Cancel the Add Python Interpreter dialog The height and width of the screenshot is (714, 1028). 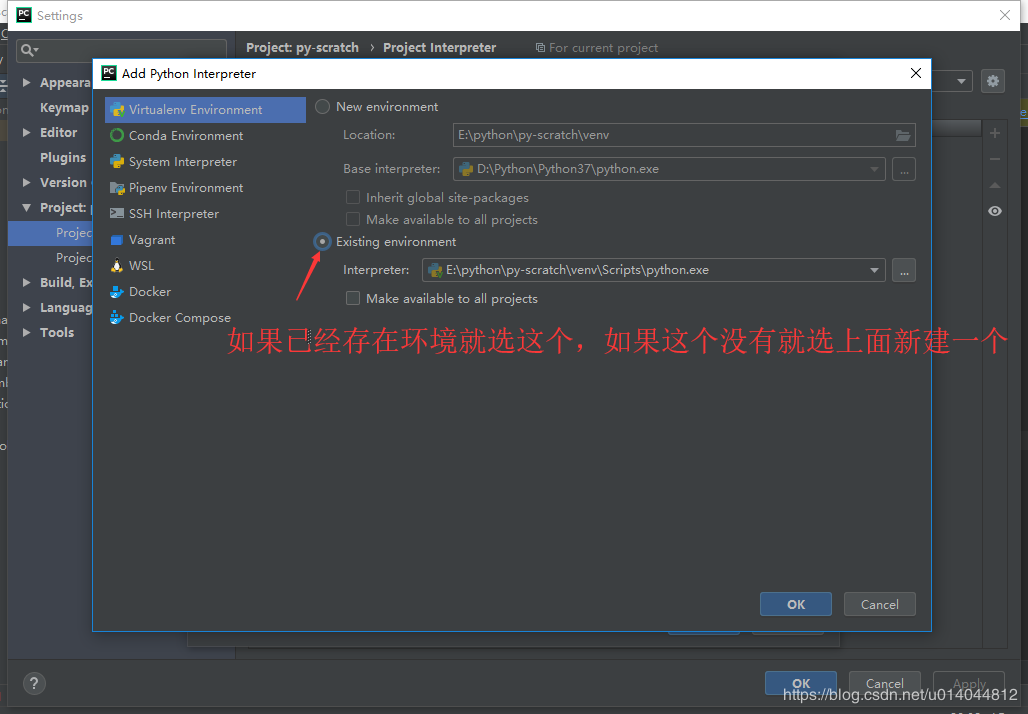tap(880, 605)
